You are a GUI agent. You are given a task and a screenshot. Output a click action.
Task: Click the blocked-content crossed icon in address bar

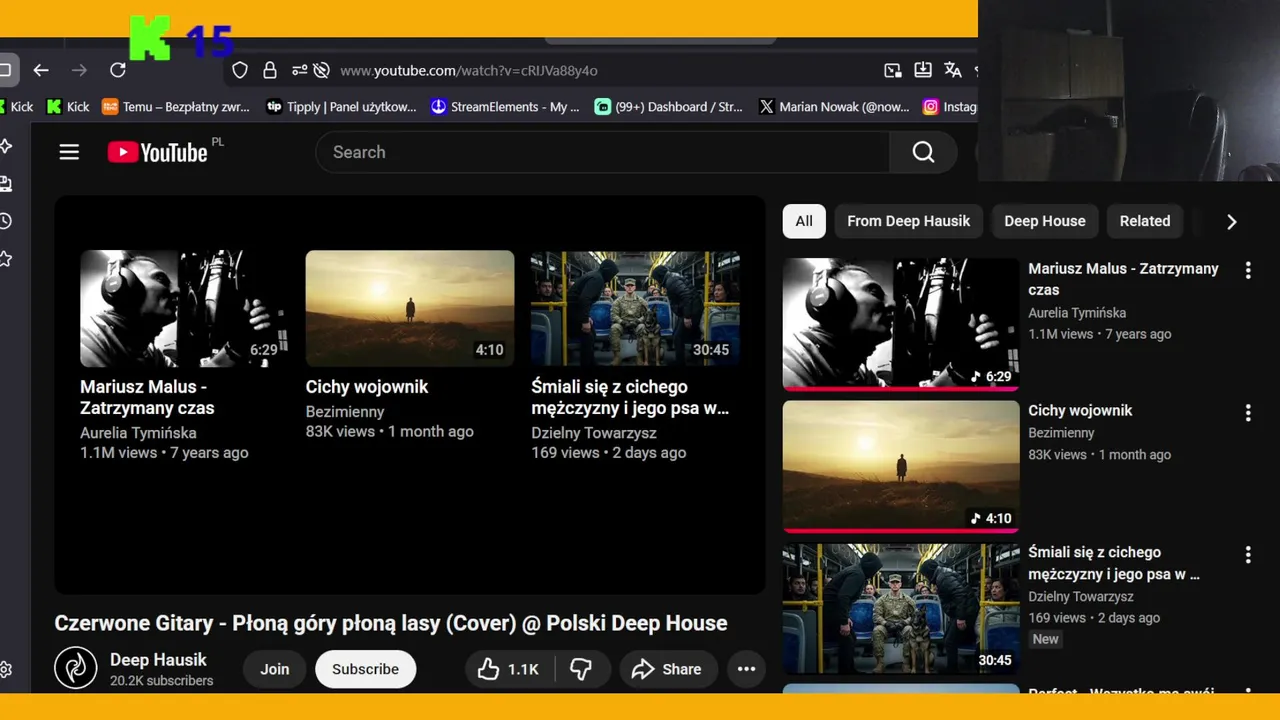point(321,70)
